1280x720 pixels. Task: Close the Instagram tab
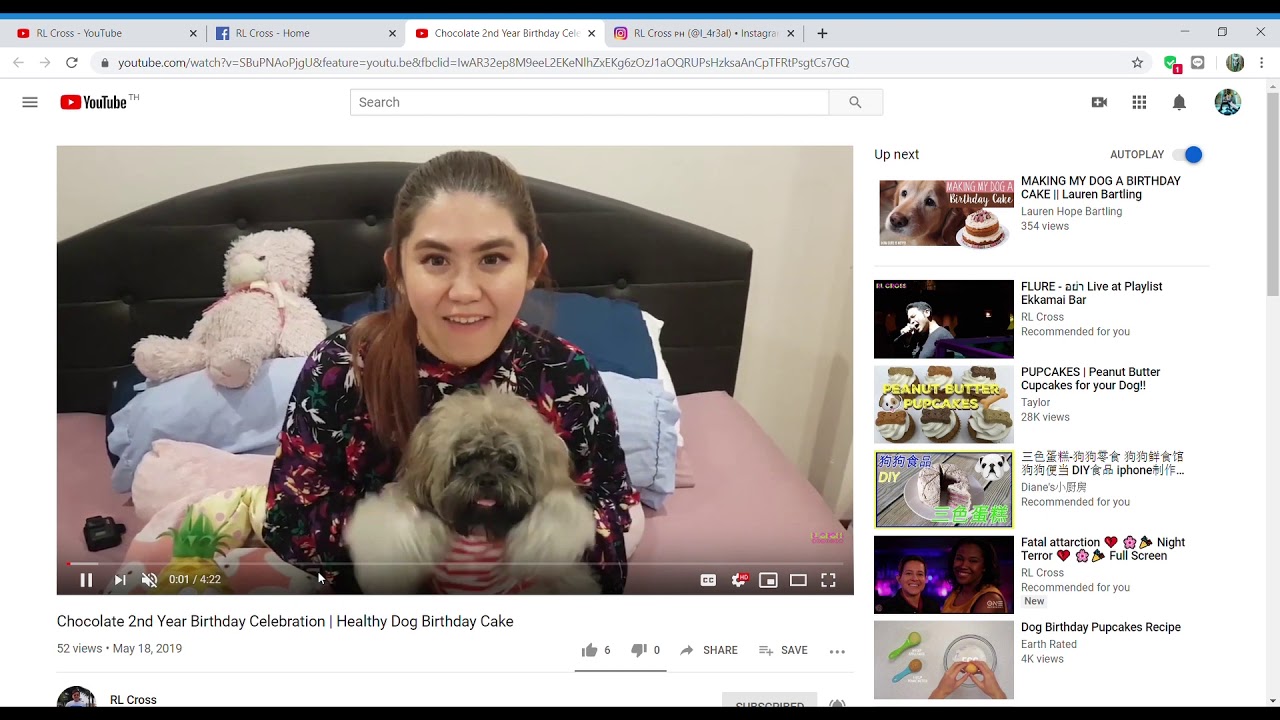[x=790, y=33]
